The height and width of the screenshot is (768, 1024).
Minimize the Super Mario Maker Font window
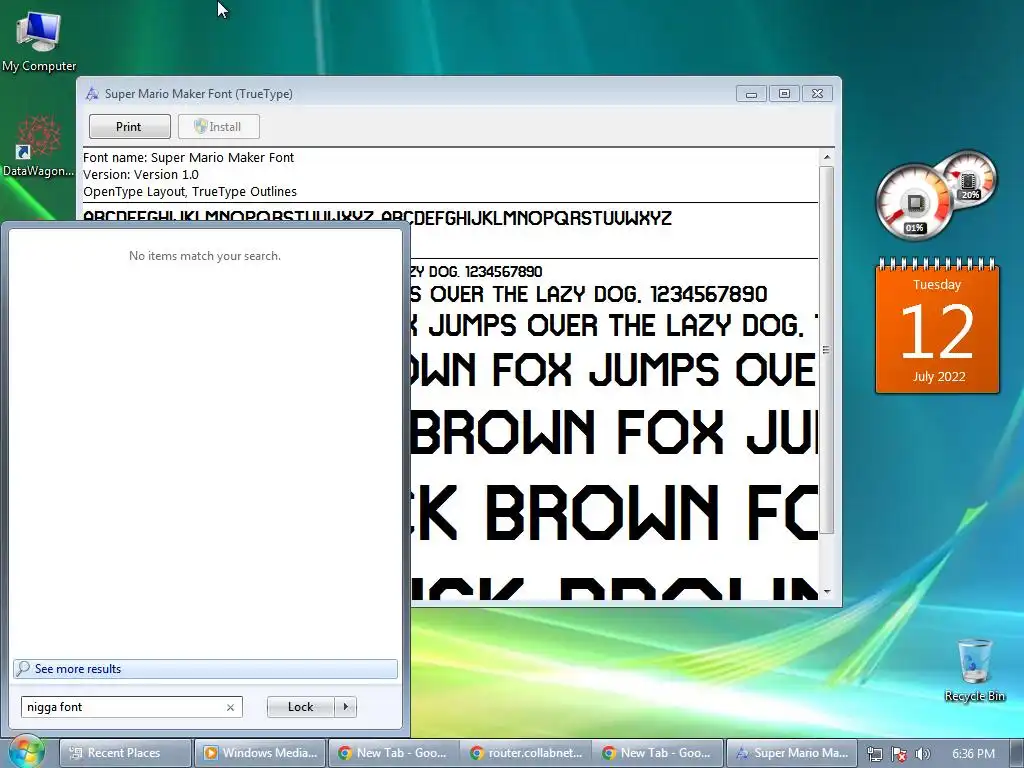751,94
